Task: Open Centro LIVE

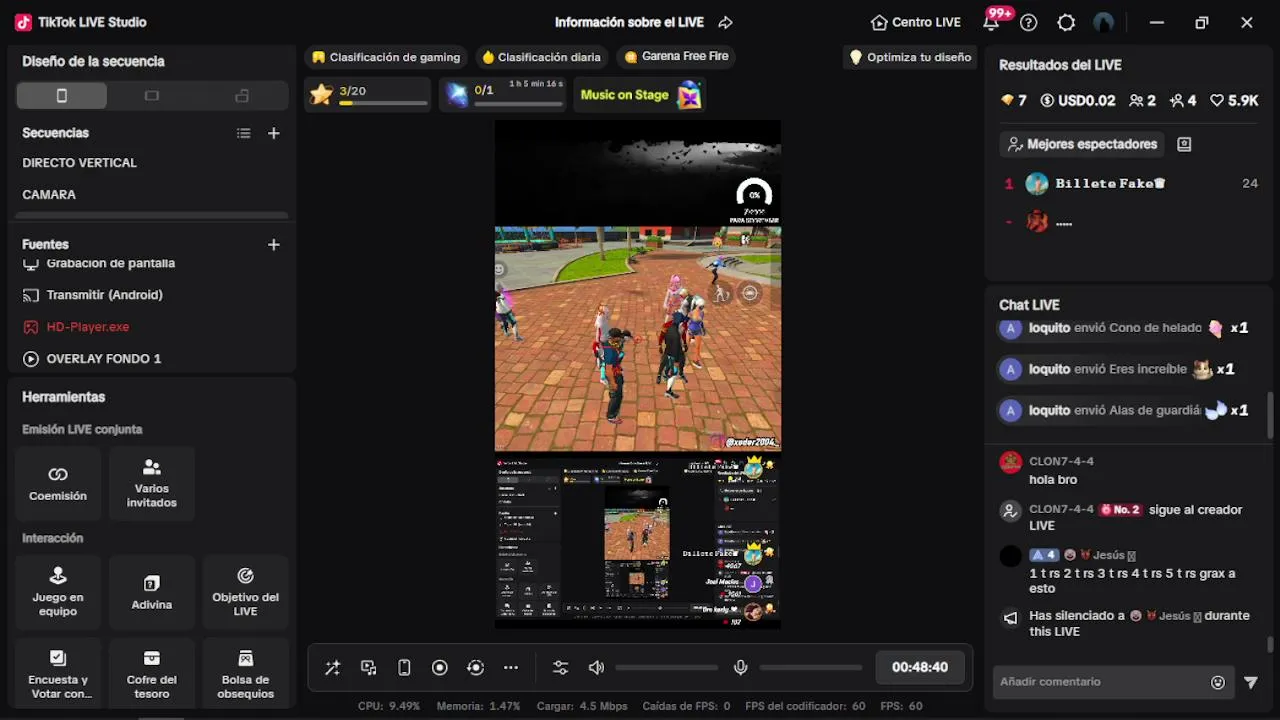Action: 916,22
